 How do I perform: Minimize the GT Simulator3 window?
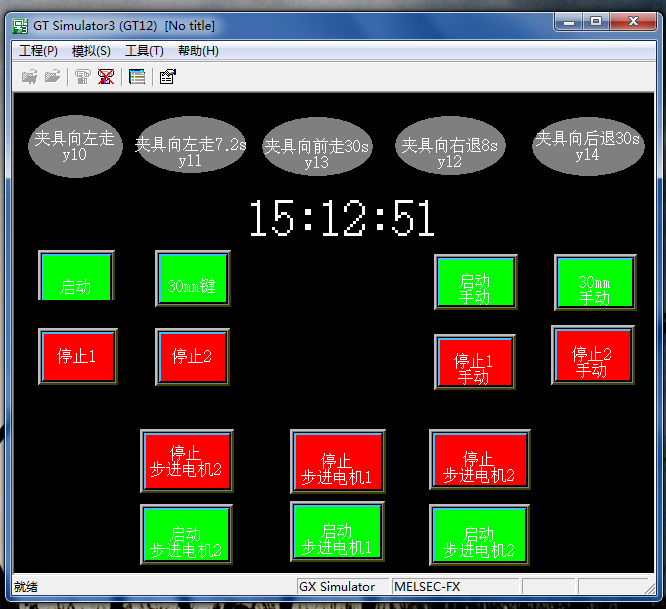tap(569, 21)
